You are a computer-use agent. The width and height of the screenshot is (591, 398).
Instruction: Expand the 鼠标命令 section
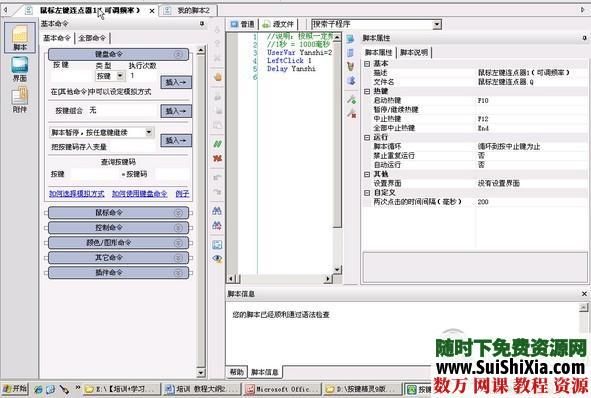pos(118,213)
